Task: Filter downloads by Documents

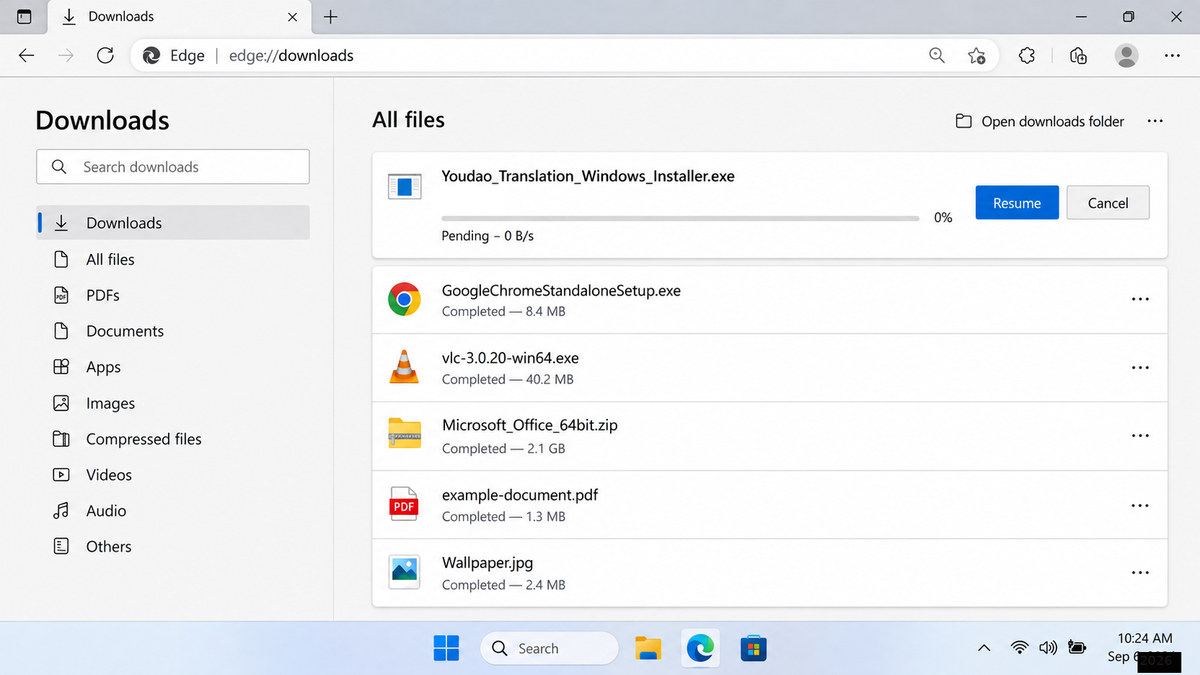Action: tap(173, 331)
